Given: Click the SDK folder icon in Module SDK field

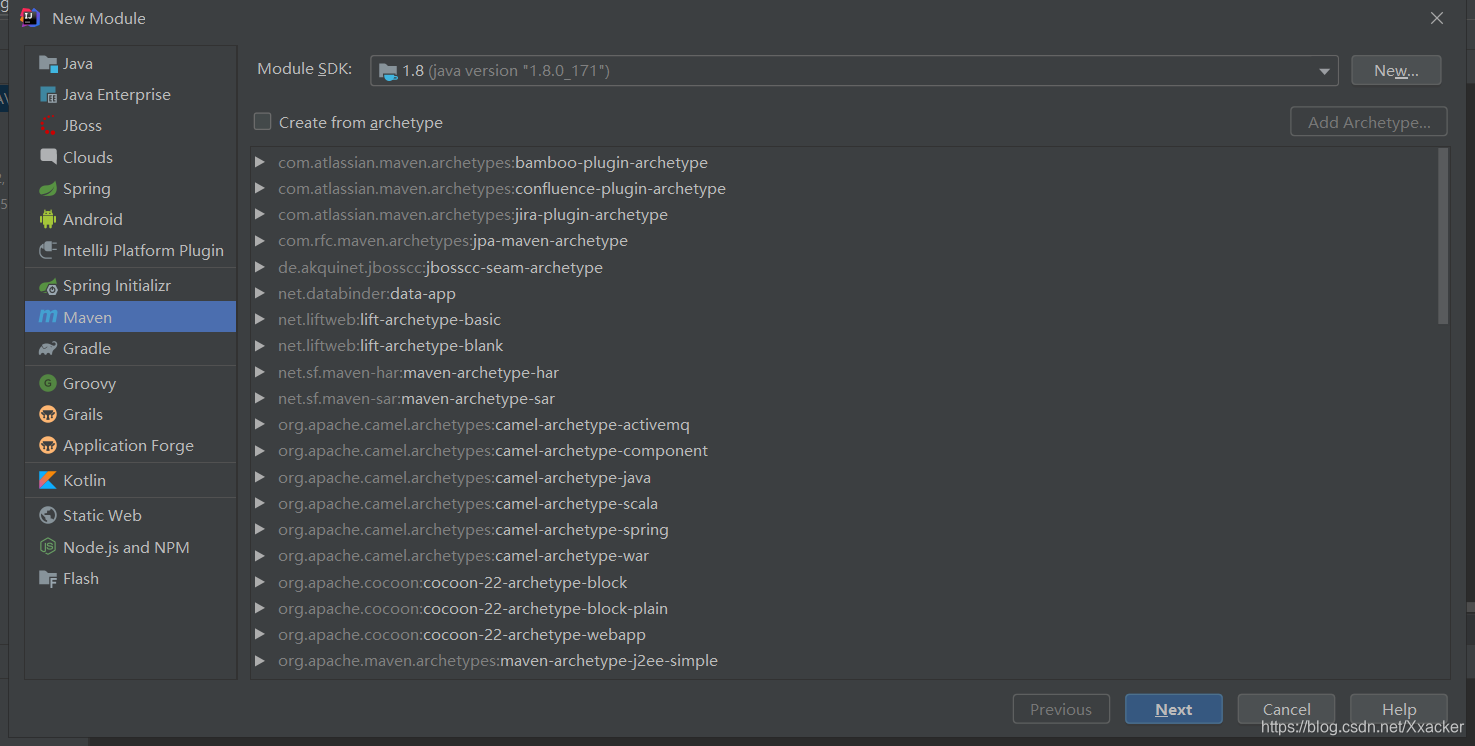Looking at the screenshot, I should pyautogui.click(x=388, y=71).
